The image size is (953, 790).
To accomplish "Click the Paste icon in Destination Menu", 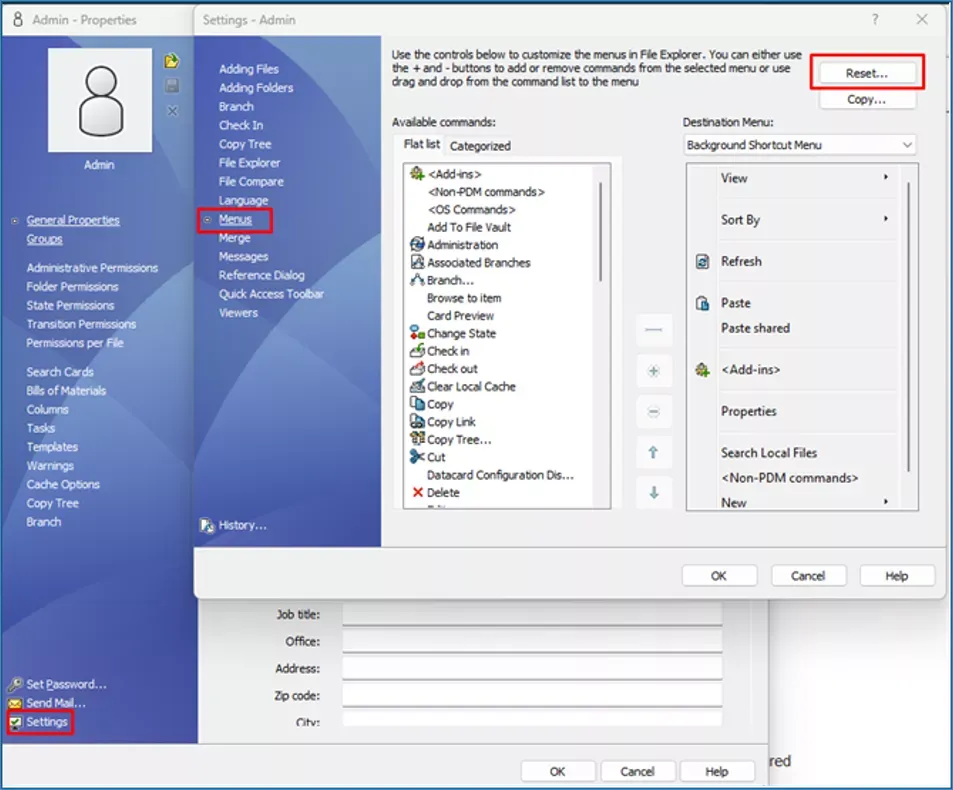I will [702, 303].
